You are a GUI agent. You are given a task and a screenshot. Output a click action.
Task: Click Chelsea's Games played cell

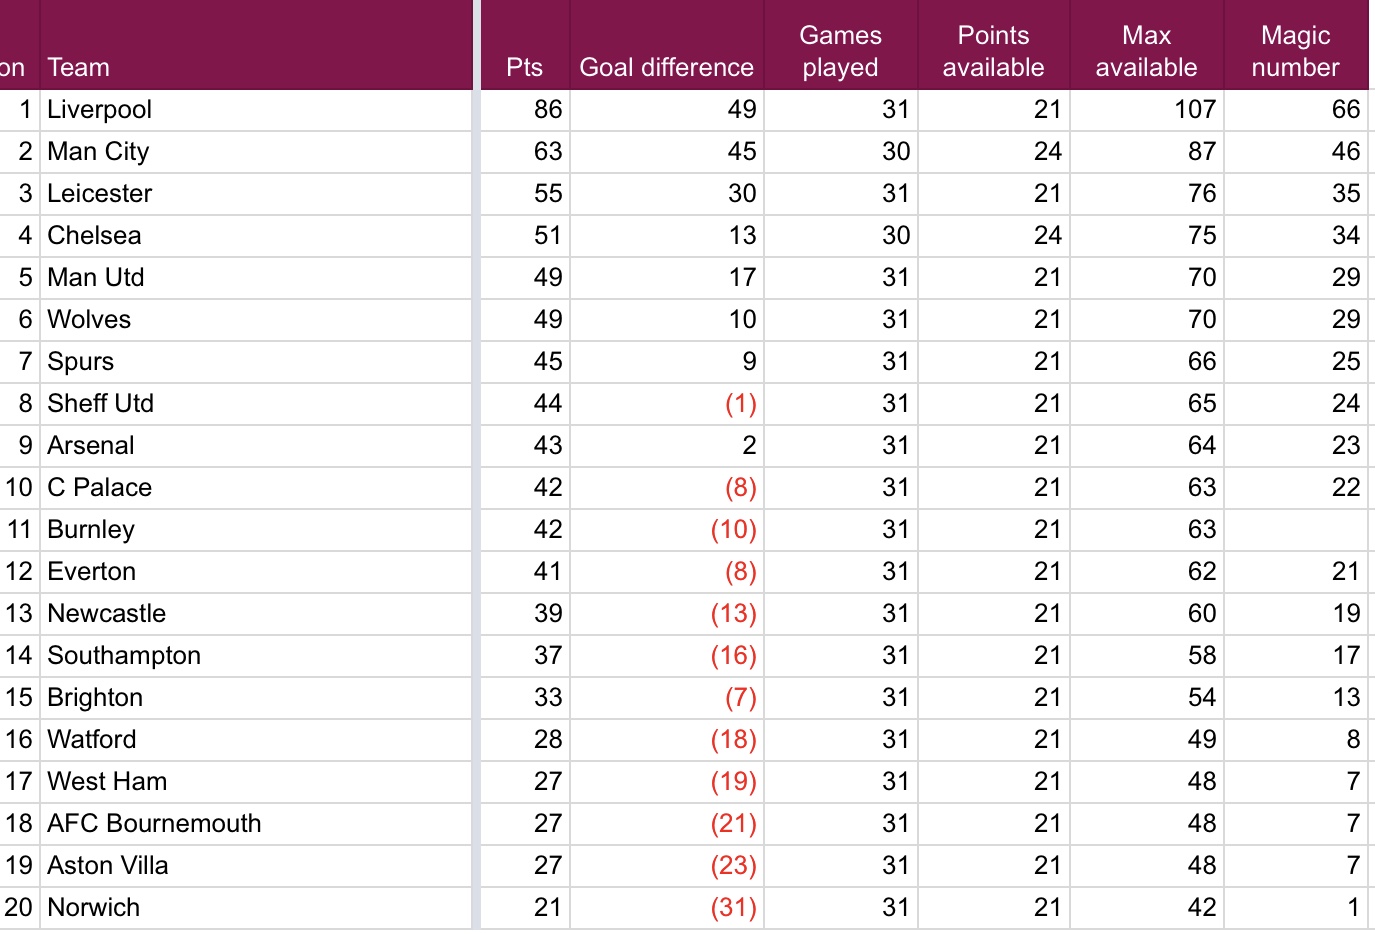(895, 235)
